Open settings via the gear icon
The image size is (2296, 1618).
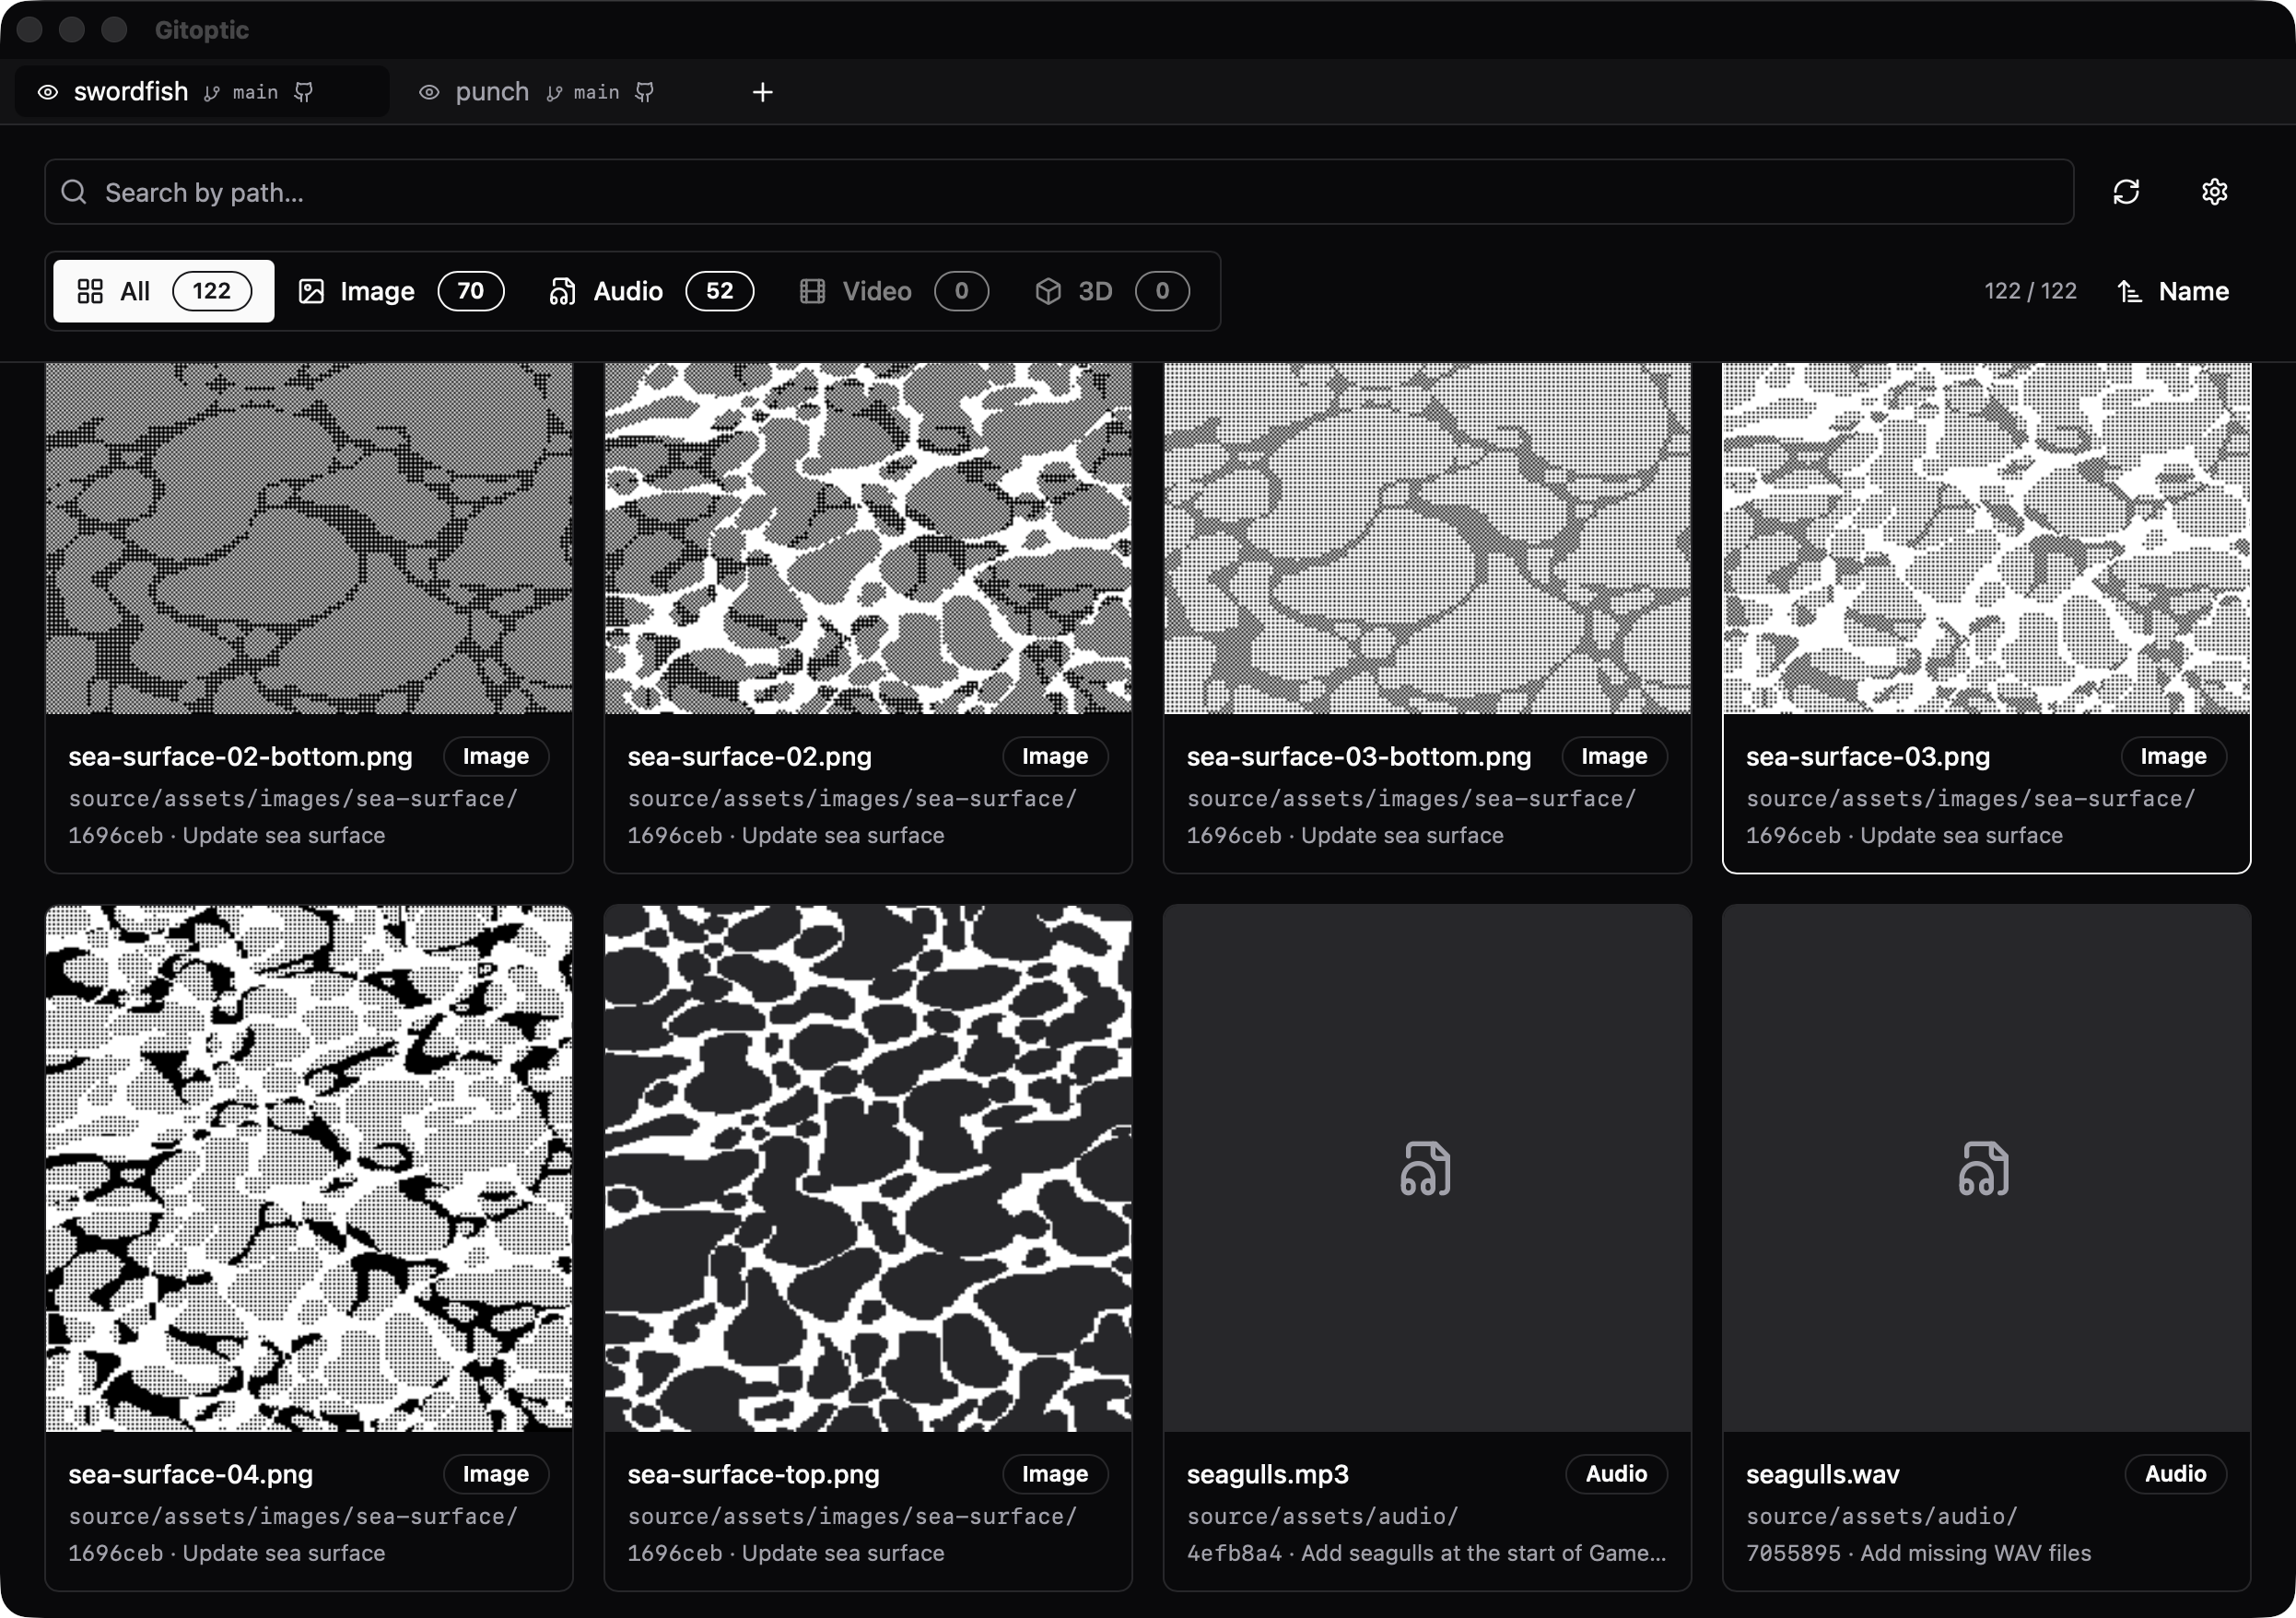coord(2214,191)
